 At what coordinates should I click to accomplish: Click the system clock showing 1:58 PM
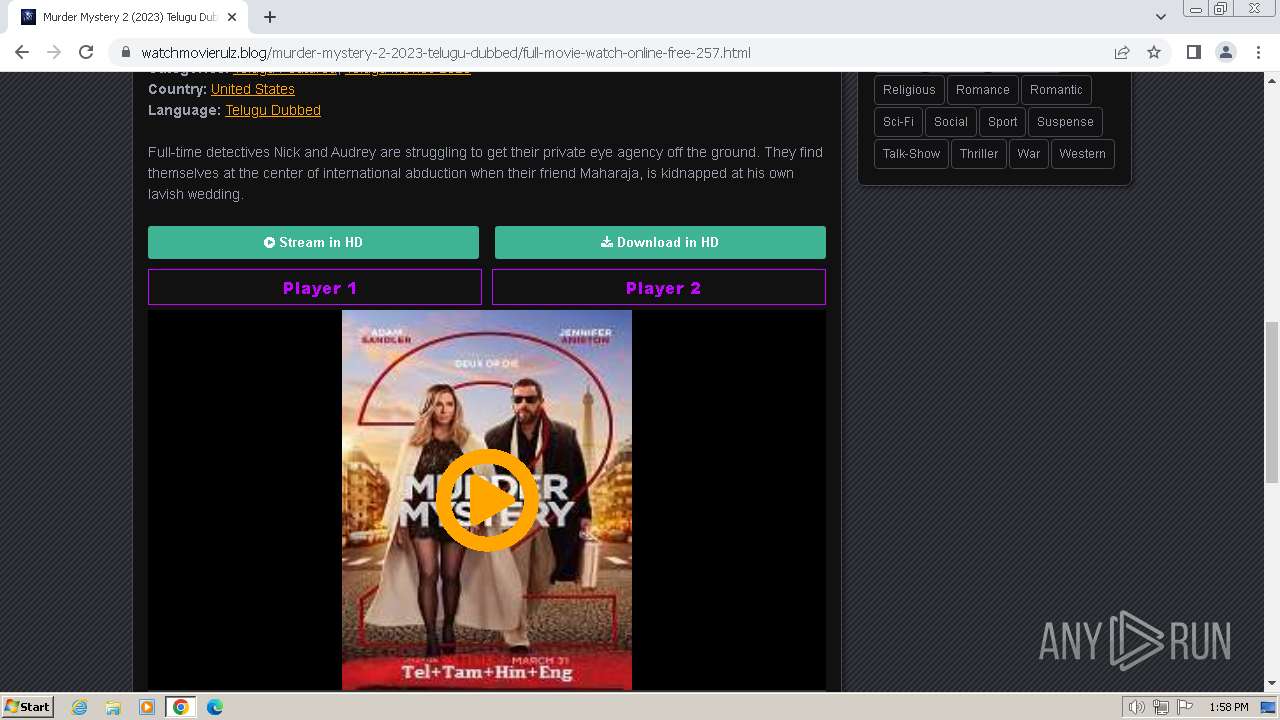click(x=1228, y=707)
